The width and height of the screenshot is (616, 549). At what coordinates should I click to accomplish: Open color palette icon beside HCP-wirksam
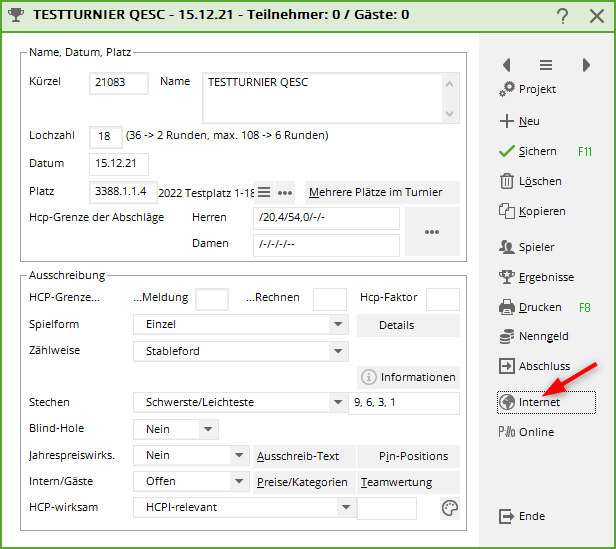449,508
